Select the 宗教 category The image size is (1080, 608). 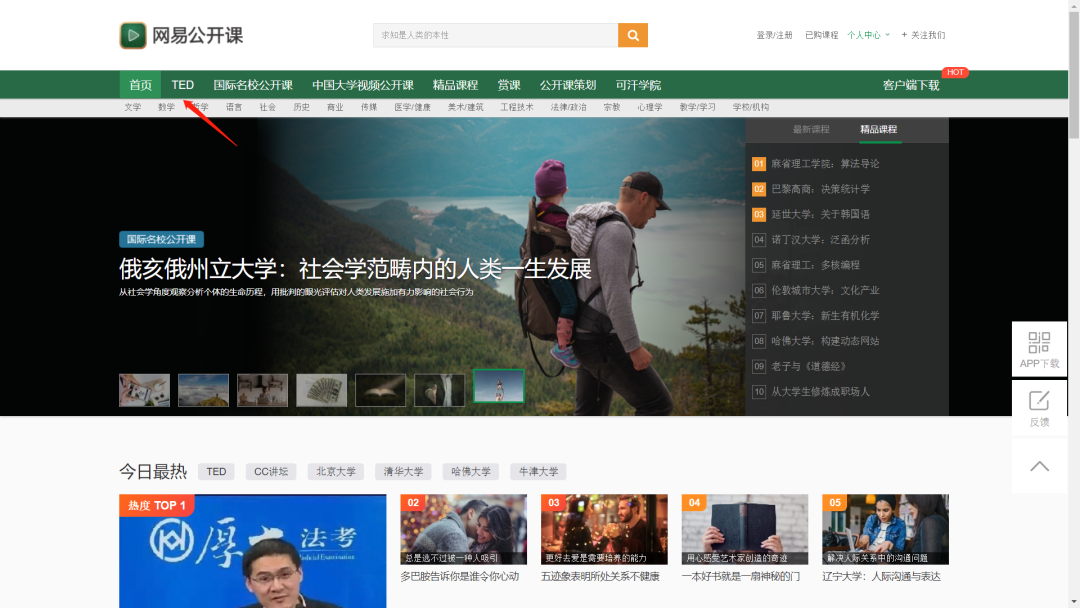coord(612,107)
